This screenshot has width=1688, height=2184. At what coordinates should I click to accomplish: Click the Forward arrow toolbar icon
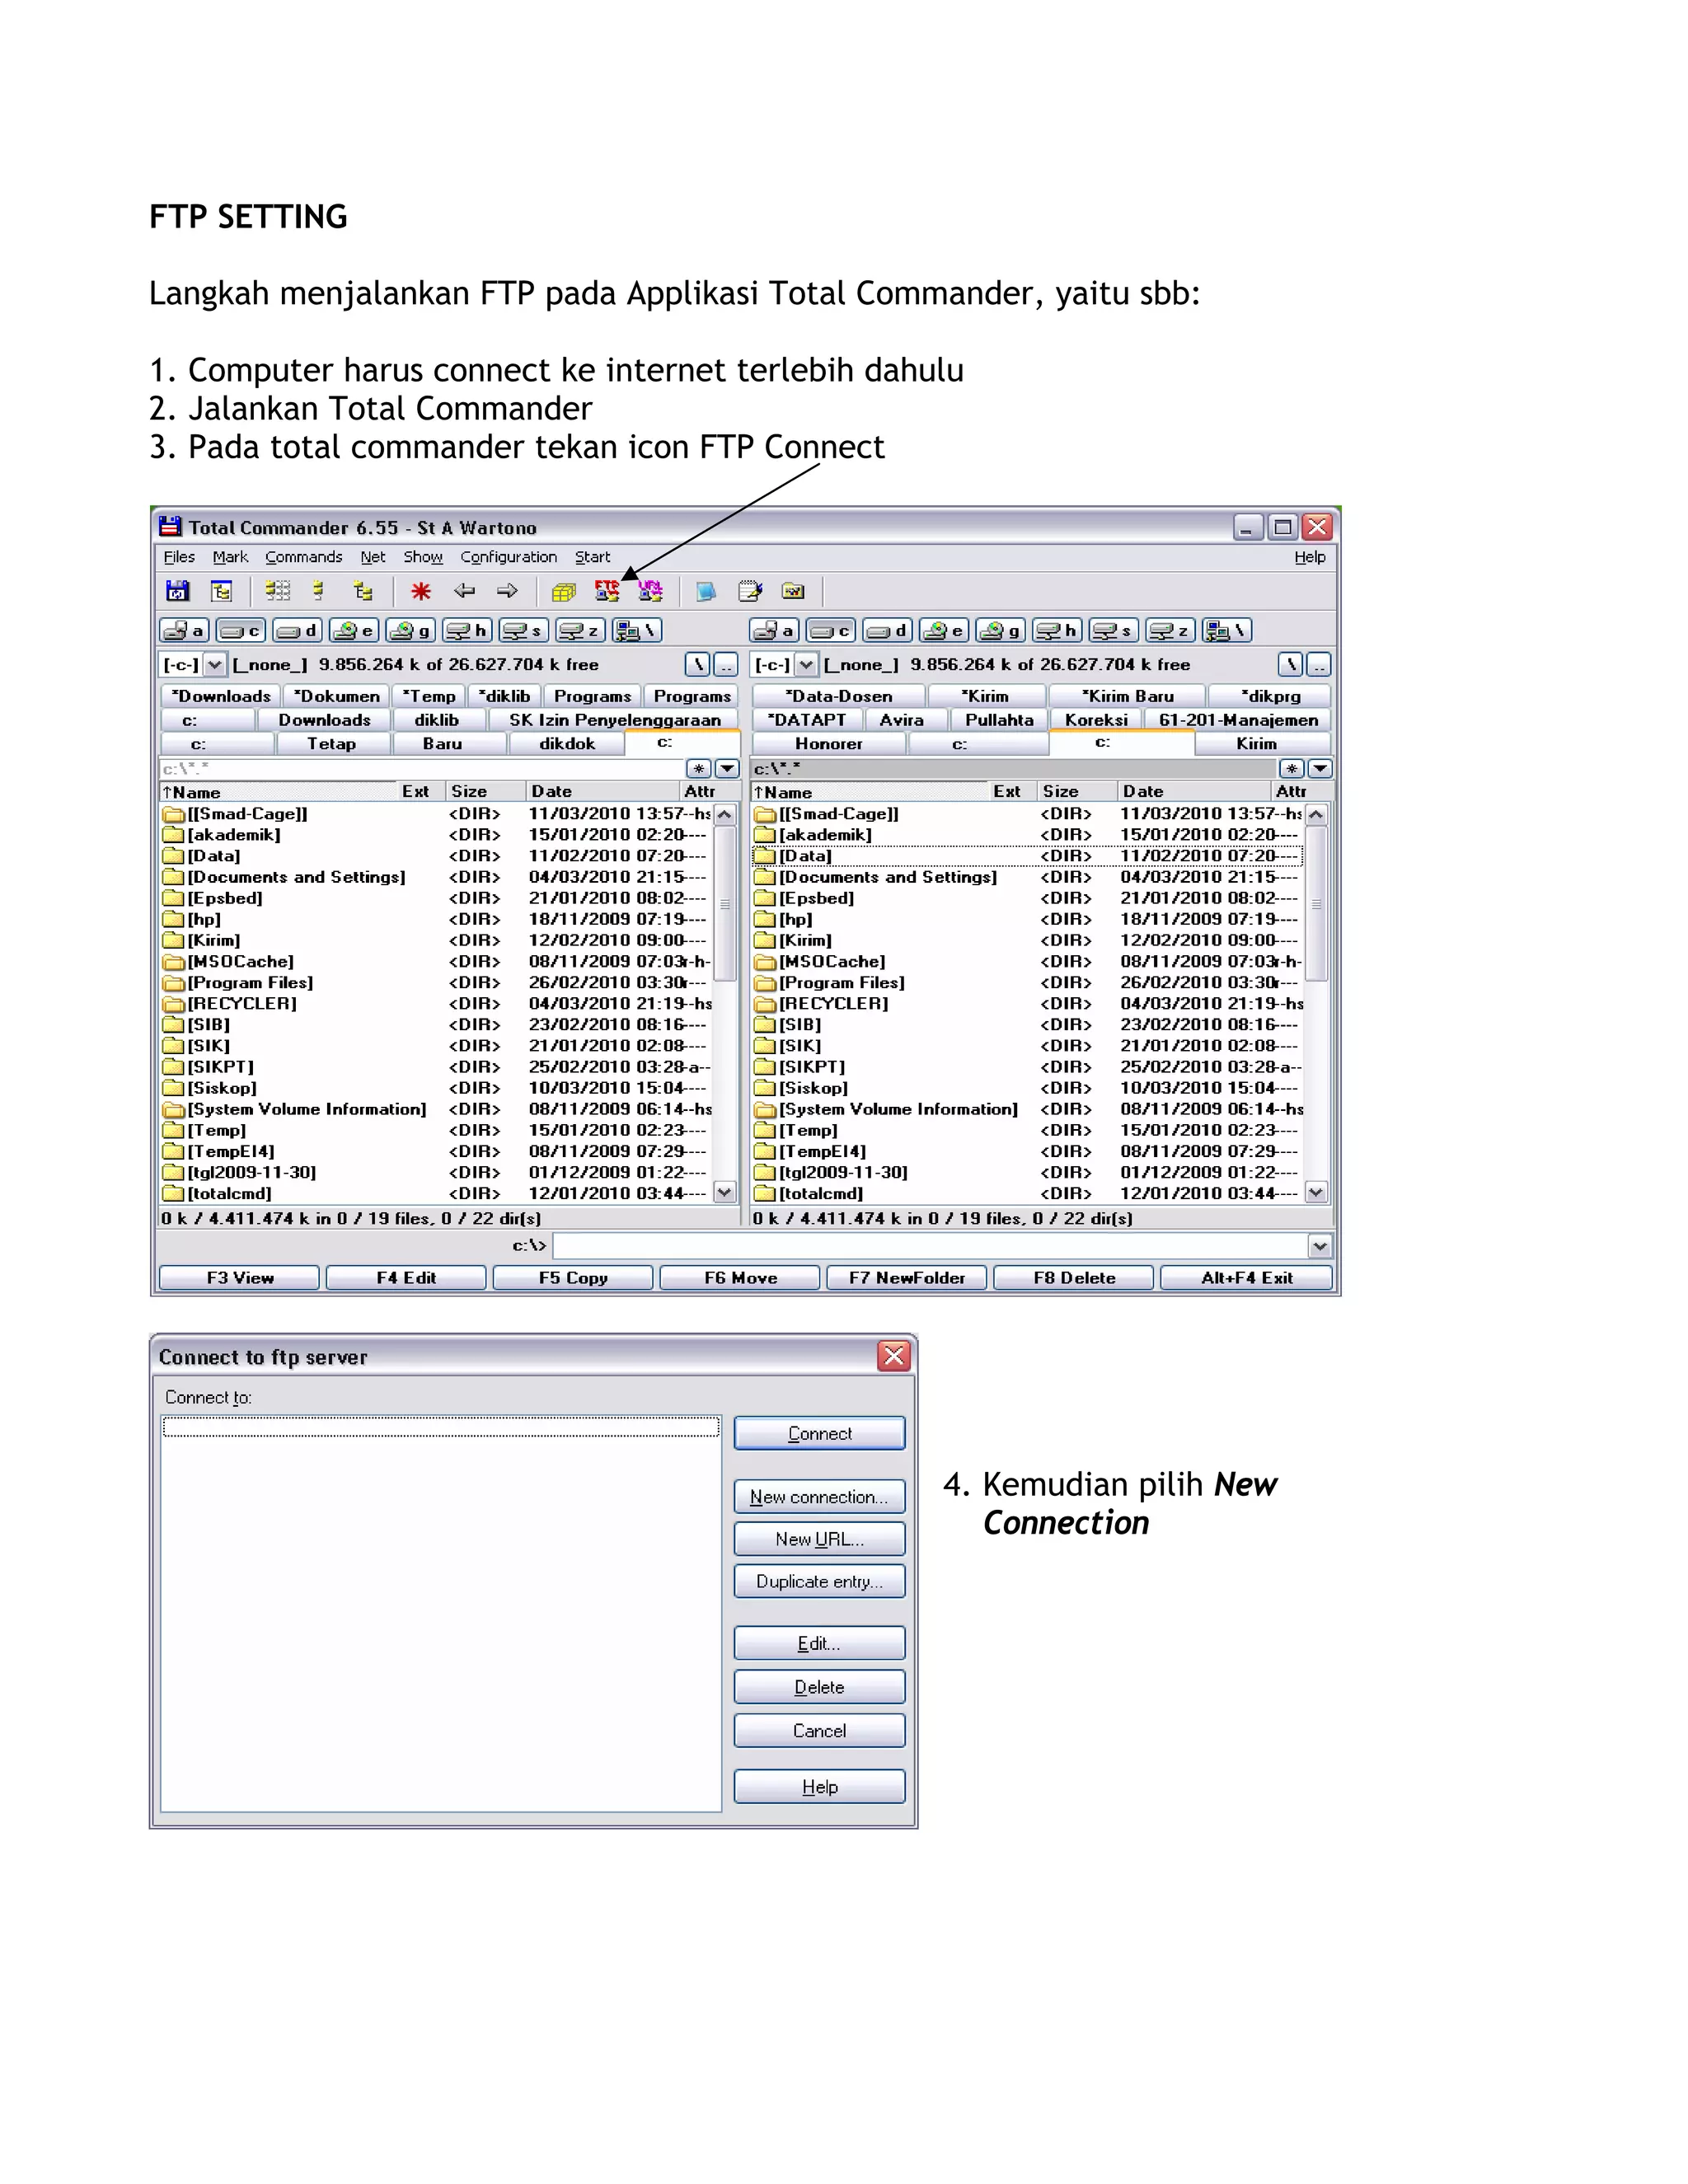[x=507, y=591]
